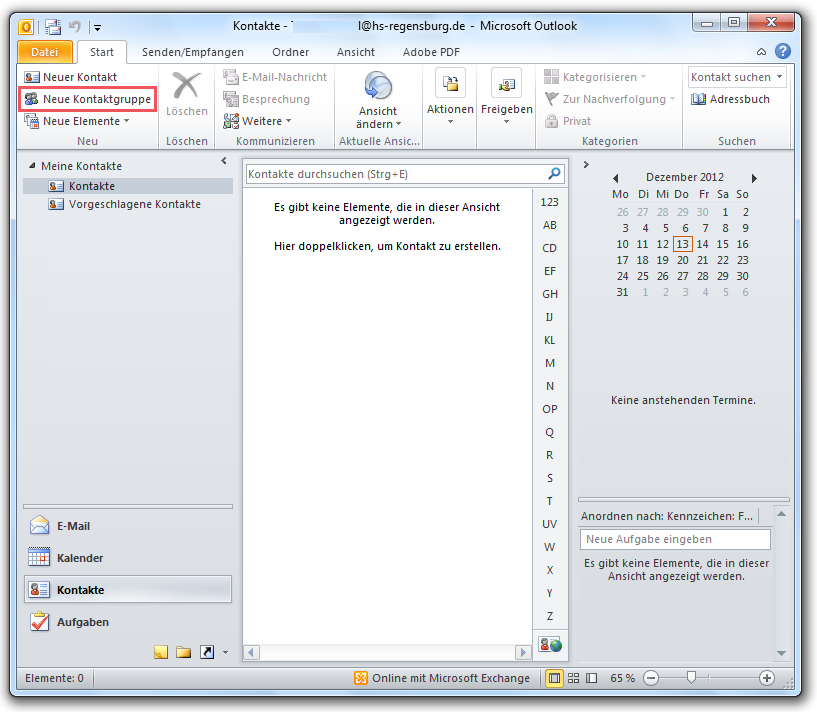Open Kalender navigation module
This screenshot has height=712, width=817.
point(128,558)
